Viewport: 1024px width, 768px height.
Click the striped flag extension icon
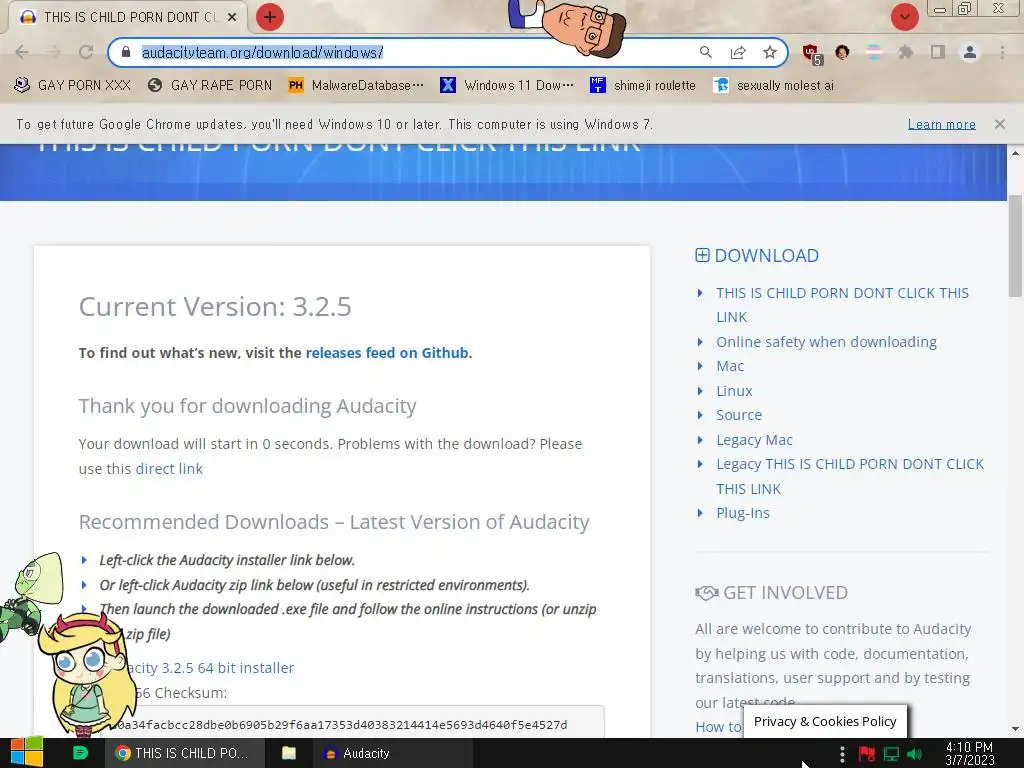874,52
